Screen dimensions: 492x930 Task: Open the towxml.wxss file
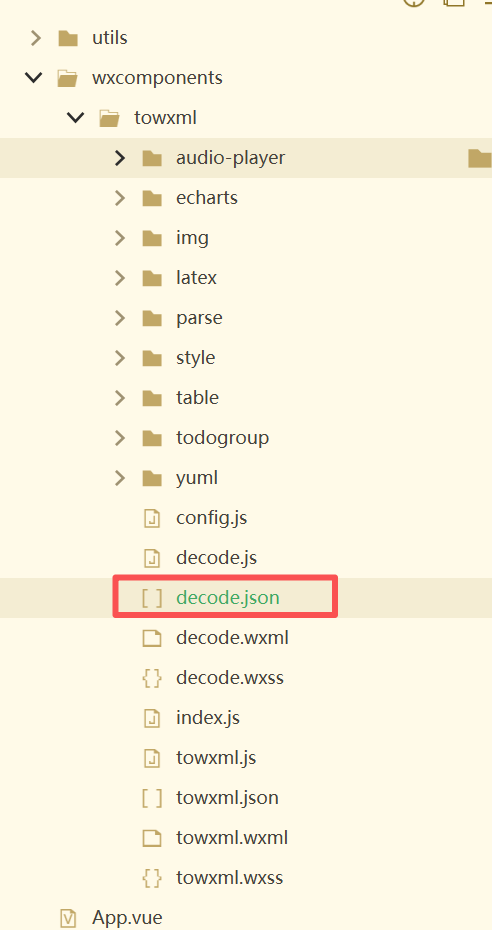coord(230,878)
